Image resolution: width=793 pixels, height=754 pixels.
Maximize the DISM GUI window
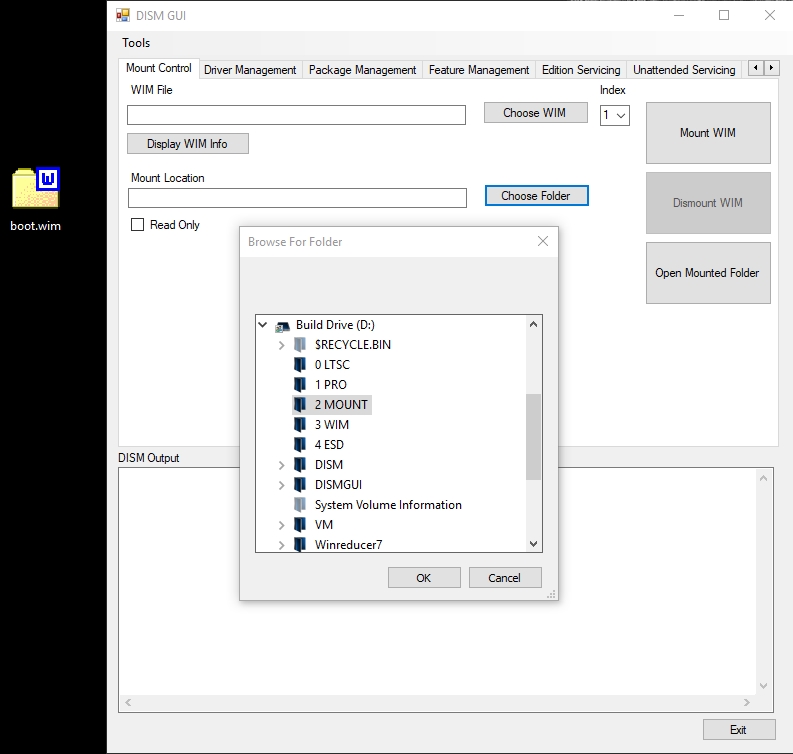[724, 15]
